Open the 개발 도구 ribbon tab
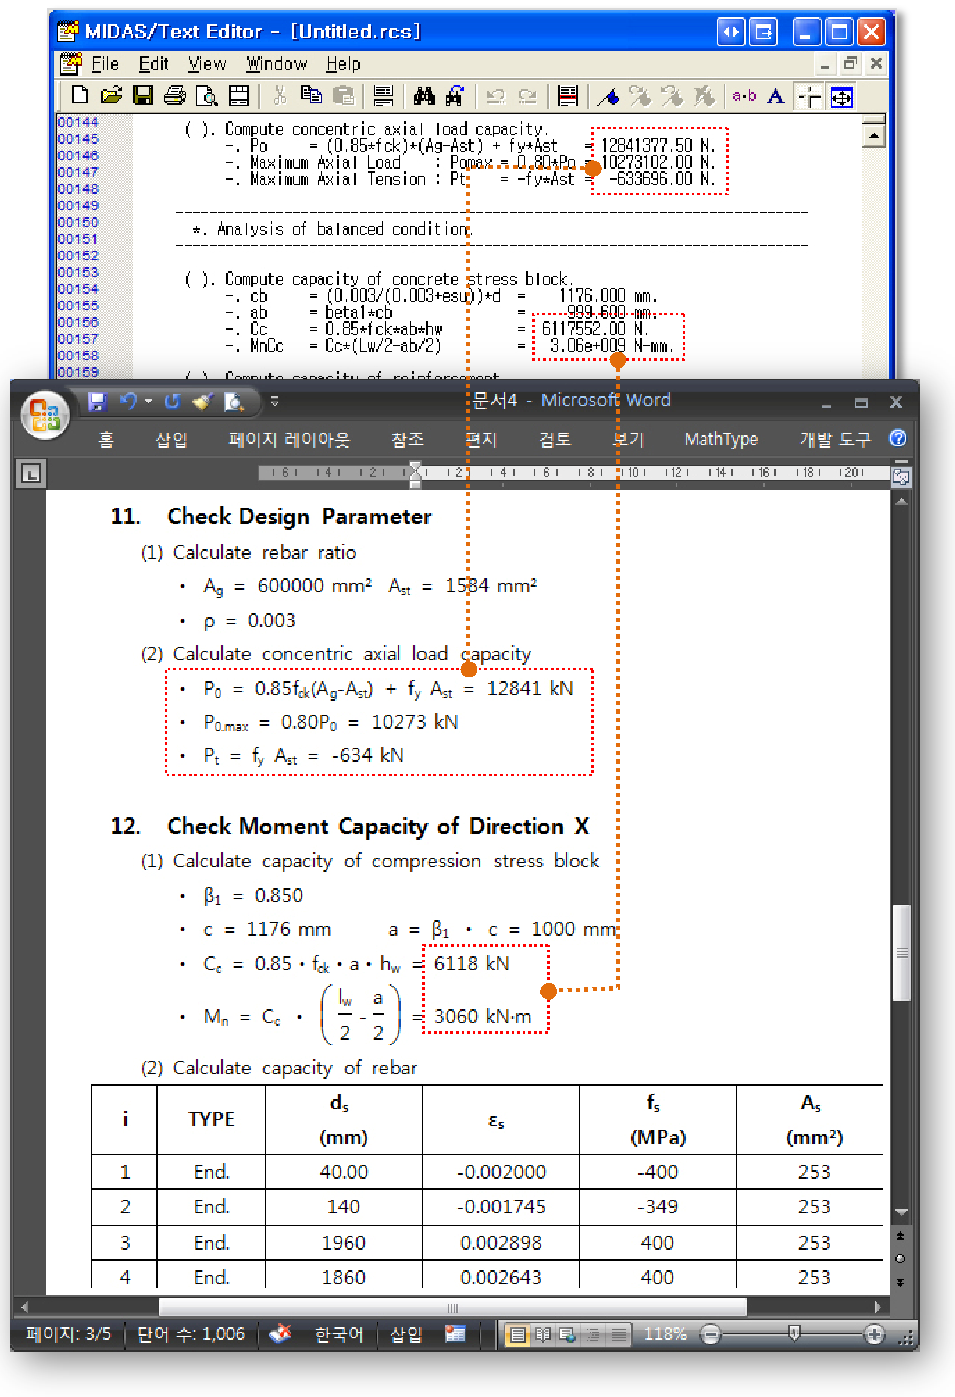 coord(835,439)
